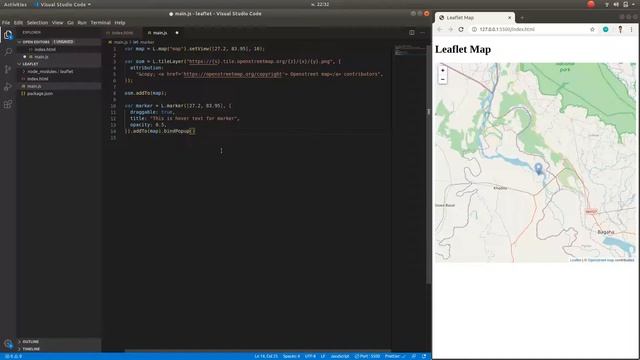Click the browser Forward arrow
Viewport: 640px width, 360px height.
[x=450, y=29]
